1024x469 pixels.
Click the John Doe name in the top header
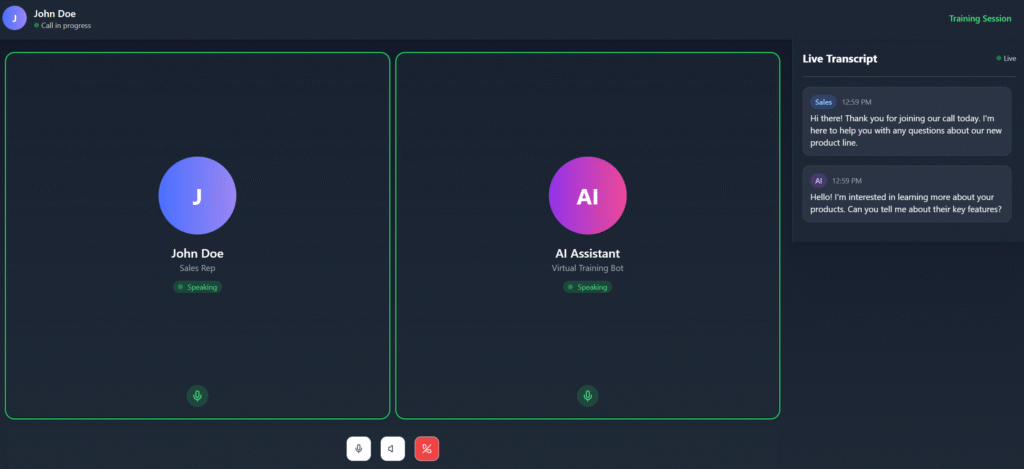pyautogui.click(x=55, y=13)
